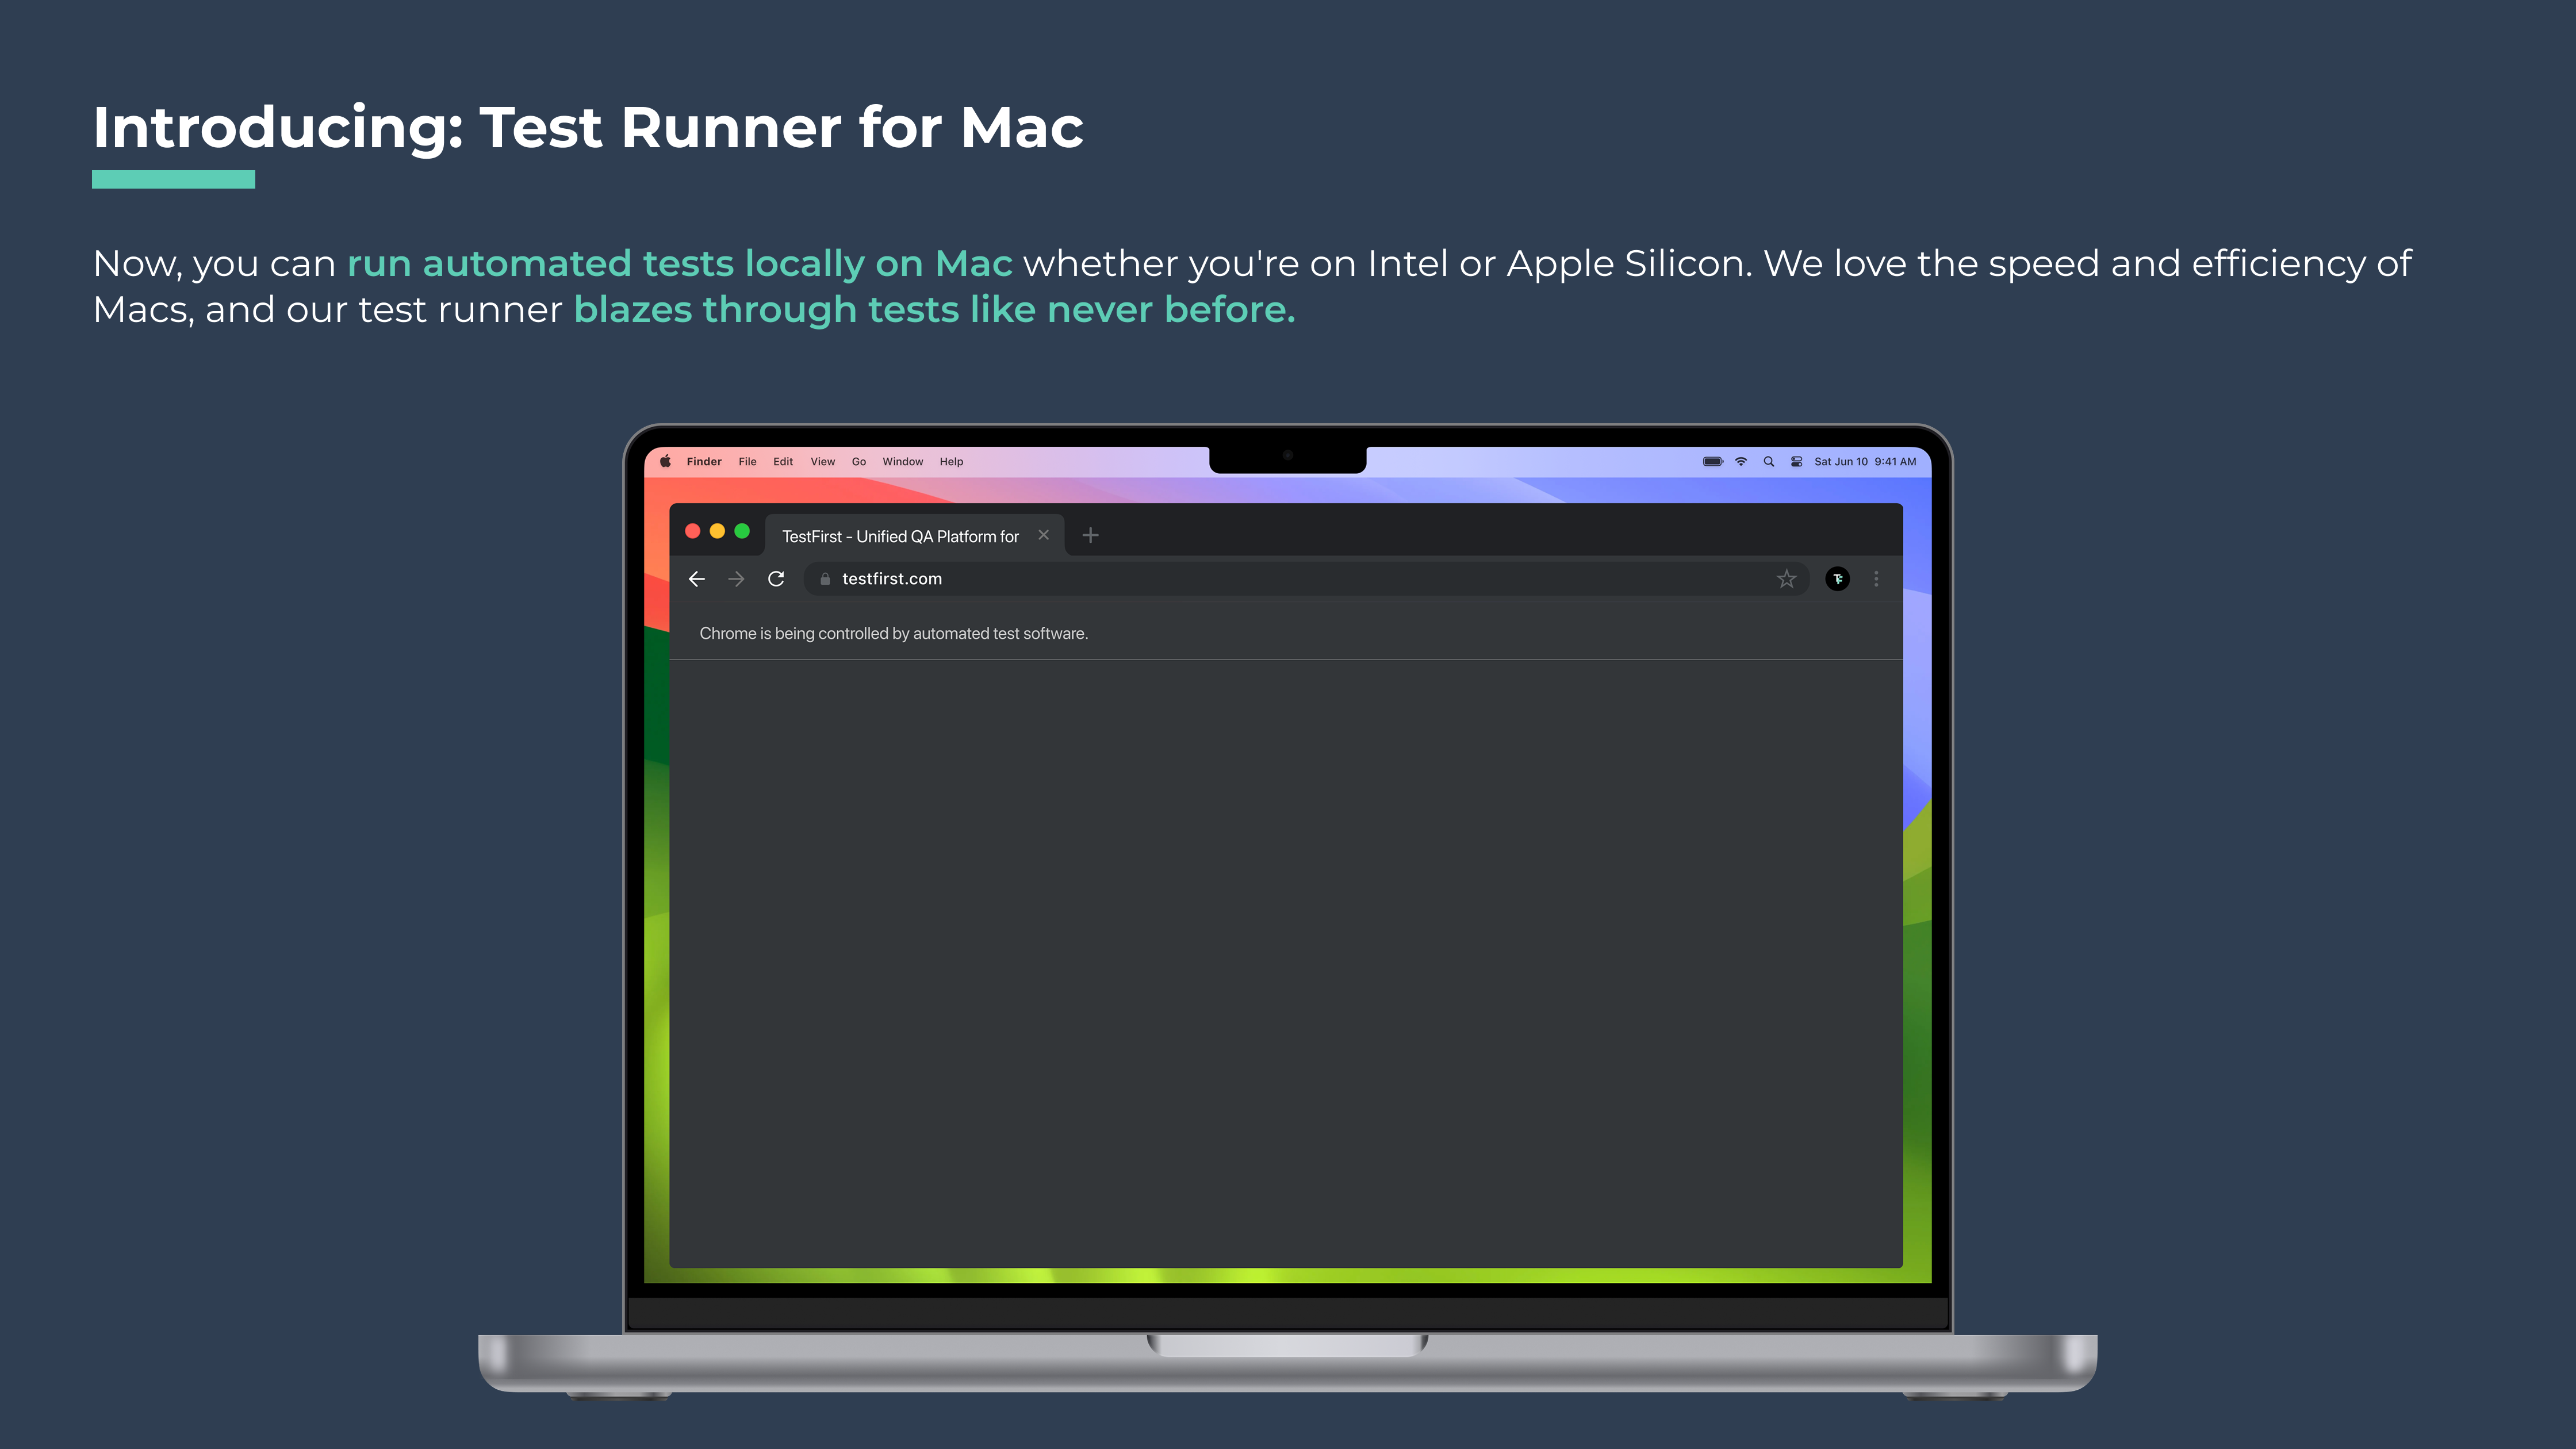Open Chrome's three-dot menu
The width and height of the screenshot is (2576, 1449).
[1876, 579]
